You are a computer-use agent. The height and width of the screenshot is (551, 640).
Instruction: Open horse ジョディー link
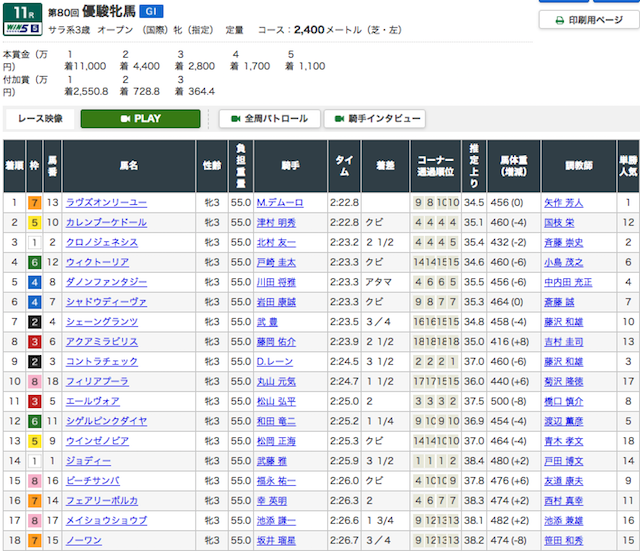click(88, 461)
